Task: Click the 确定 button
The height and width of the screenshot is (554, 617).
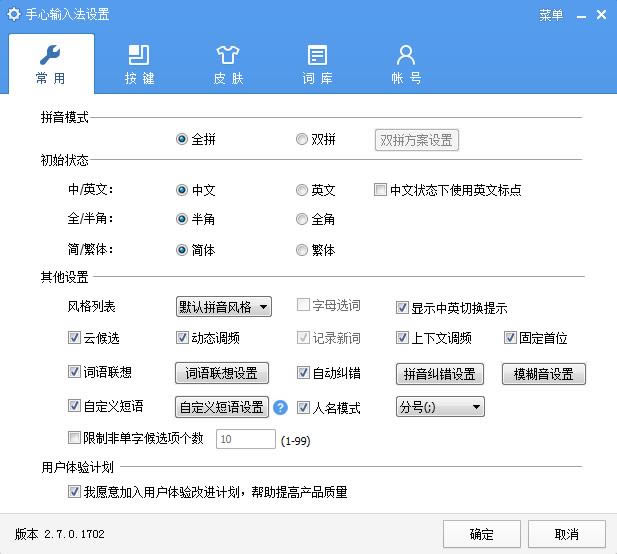Action: pyautogui.click(x=482, y=534)
